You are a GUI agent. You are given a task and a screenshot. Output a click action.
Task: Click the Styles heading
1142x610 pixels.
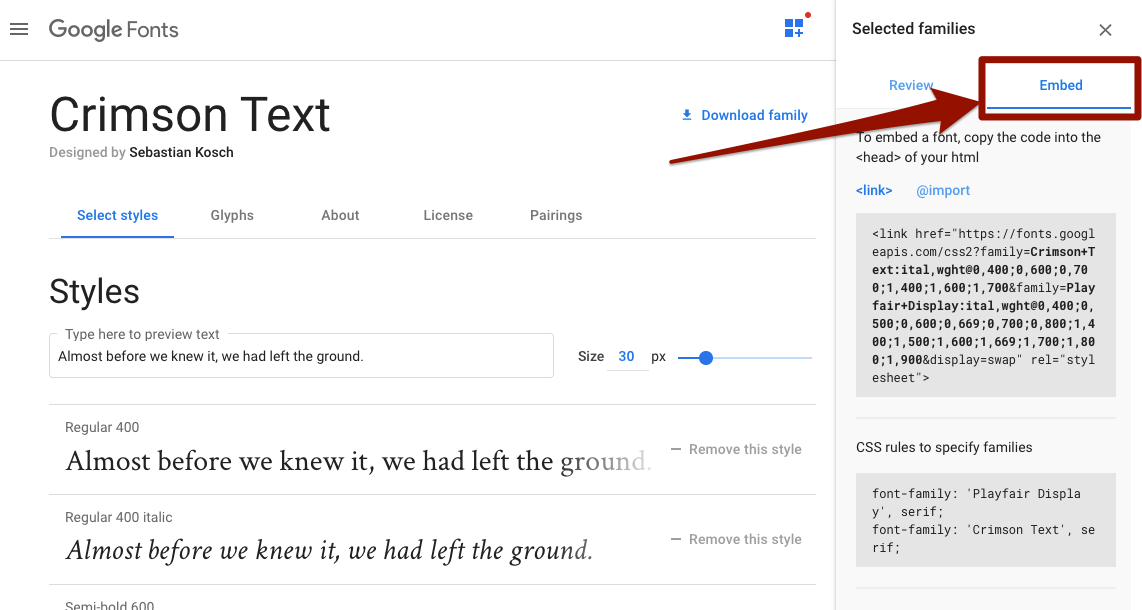coord(95,292)
